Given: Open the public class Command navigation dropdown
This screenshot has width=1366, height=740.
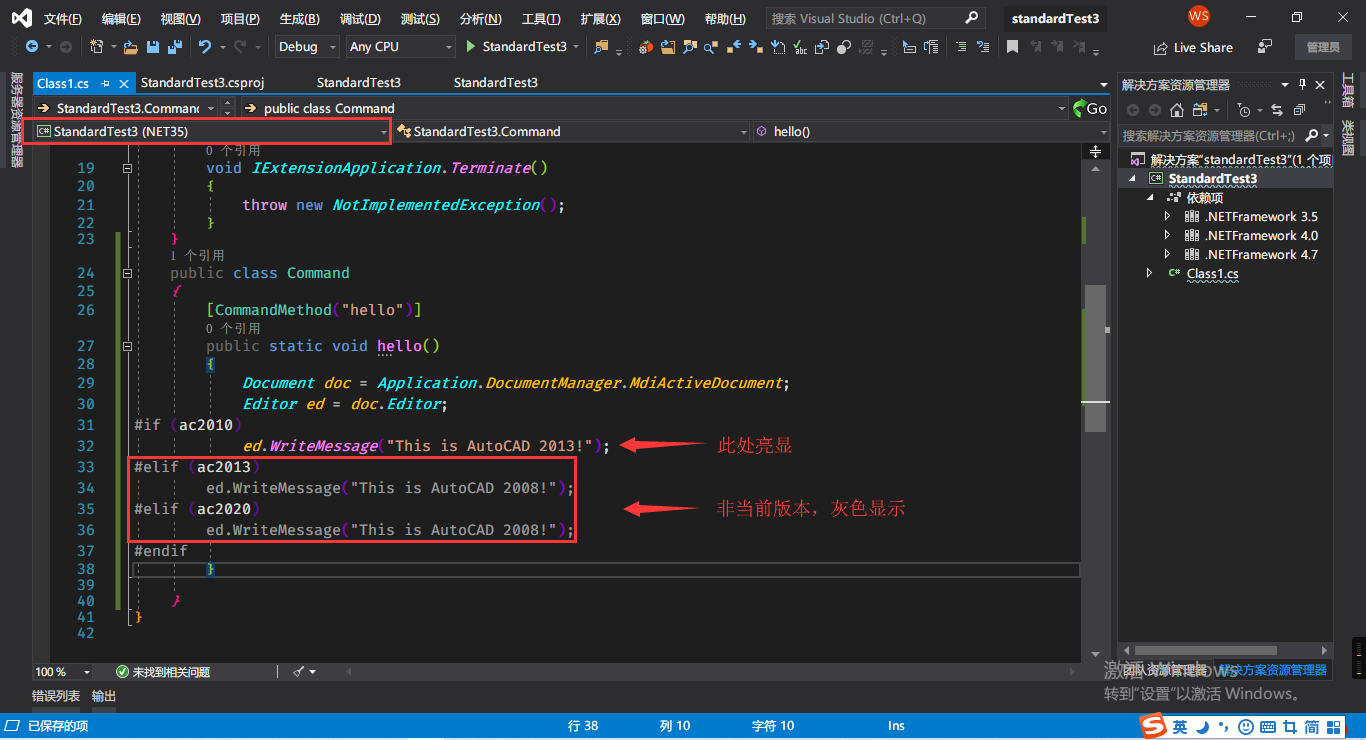Looking at the screenshot, I should coord(654,108).
